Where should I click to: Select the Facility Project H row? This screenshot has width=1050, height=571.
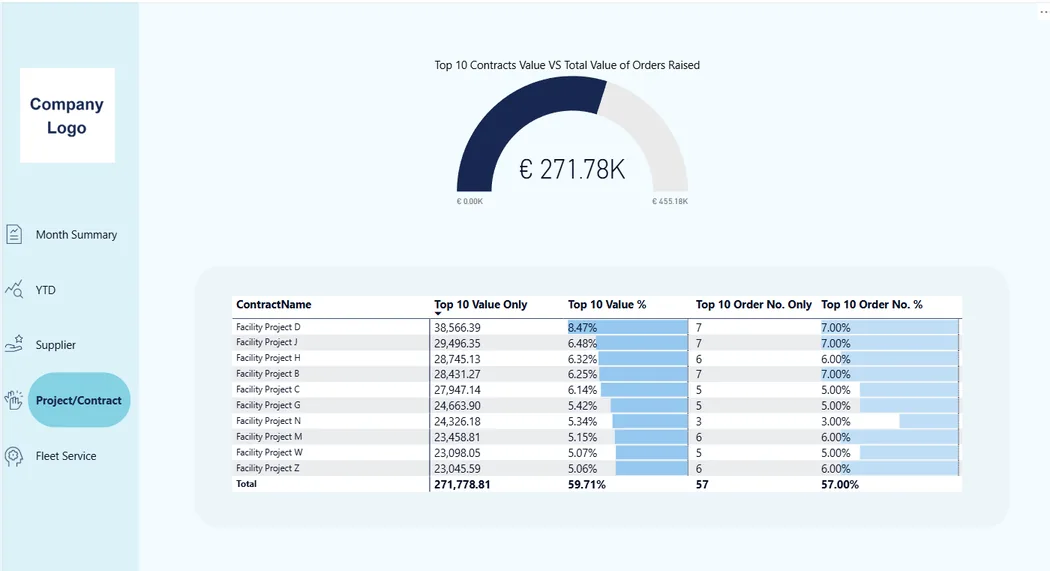[x=596, y=358]
